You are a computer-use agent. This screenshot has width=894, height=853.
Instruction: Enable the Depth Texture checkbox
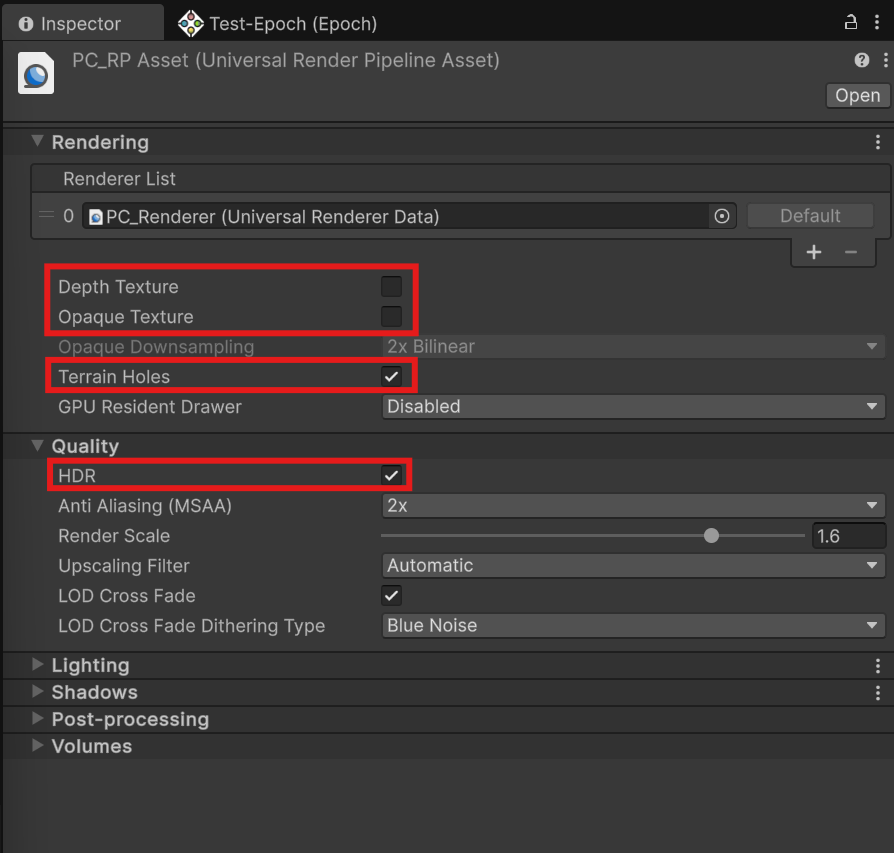[391, 286]
